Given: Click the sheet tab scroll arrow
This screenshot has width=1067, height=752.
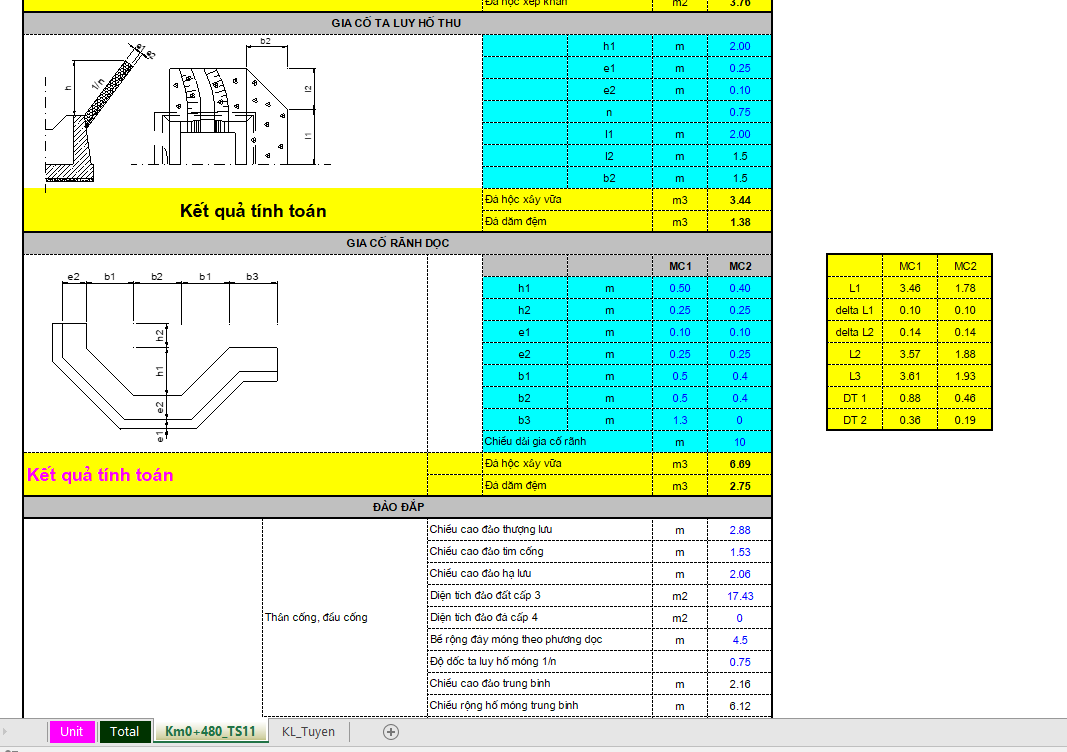Looking at the screenshot, I should pos(5,731).
